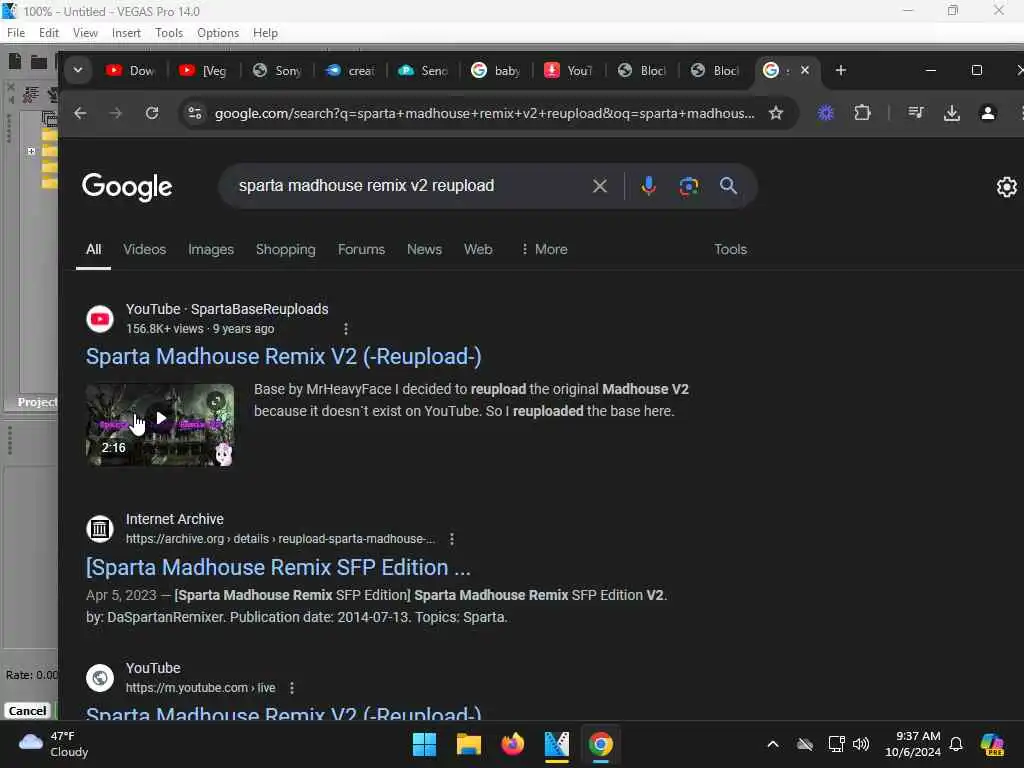Switch to the 'Sony' tab
This screenshot has height=768, width=1024.
click(x=277, y=70)
